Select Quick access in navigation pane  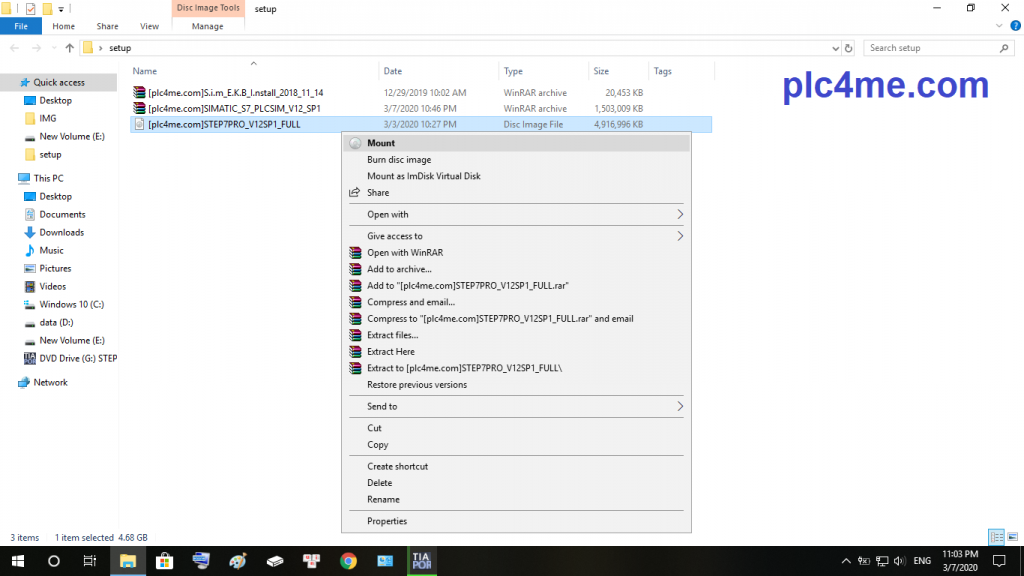[x=59, y=82]
